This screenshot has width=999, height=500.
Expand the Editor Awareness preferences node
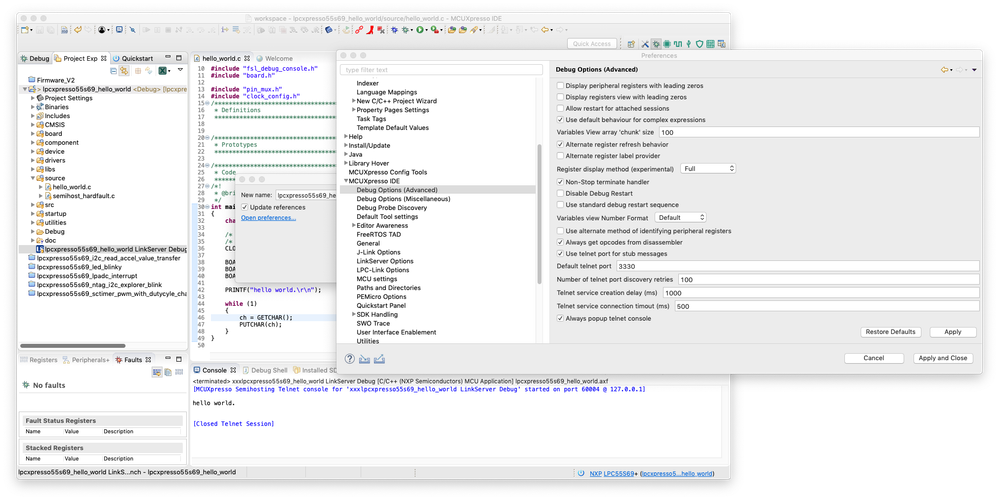(x=354, y=225)
